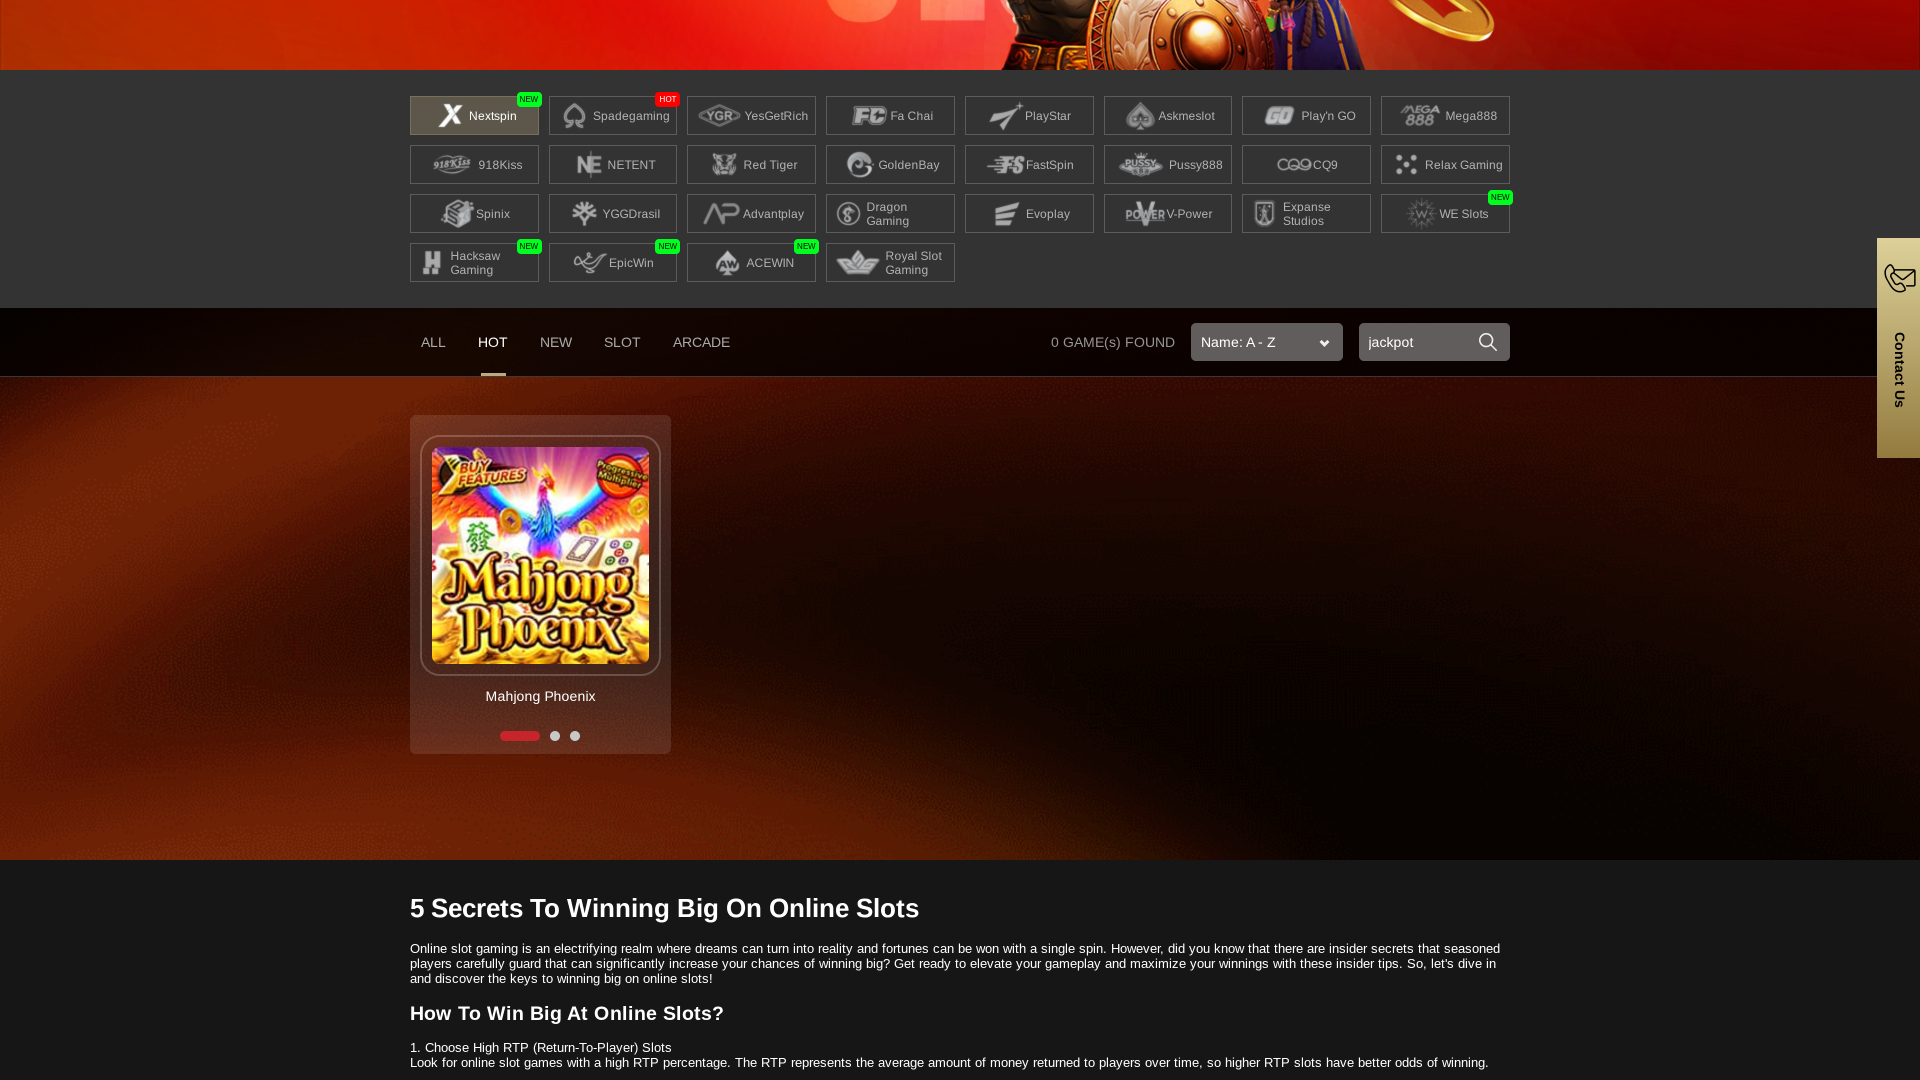The width and height of the screenshot is (1920, 1080).
Task: Open the Name: A - Z sort dropdown
Action: coord(1266,341)
